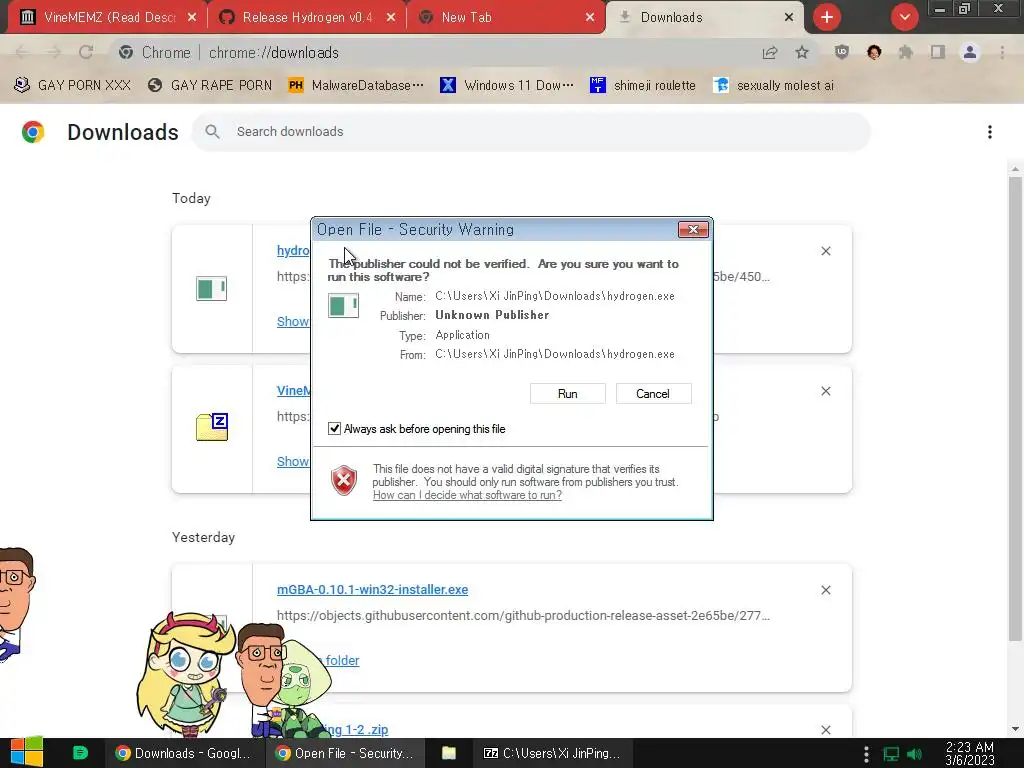Uncheck Always ask before opening this file
The image size is (1024, 768).
(x=334, y=428)
